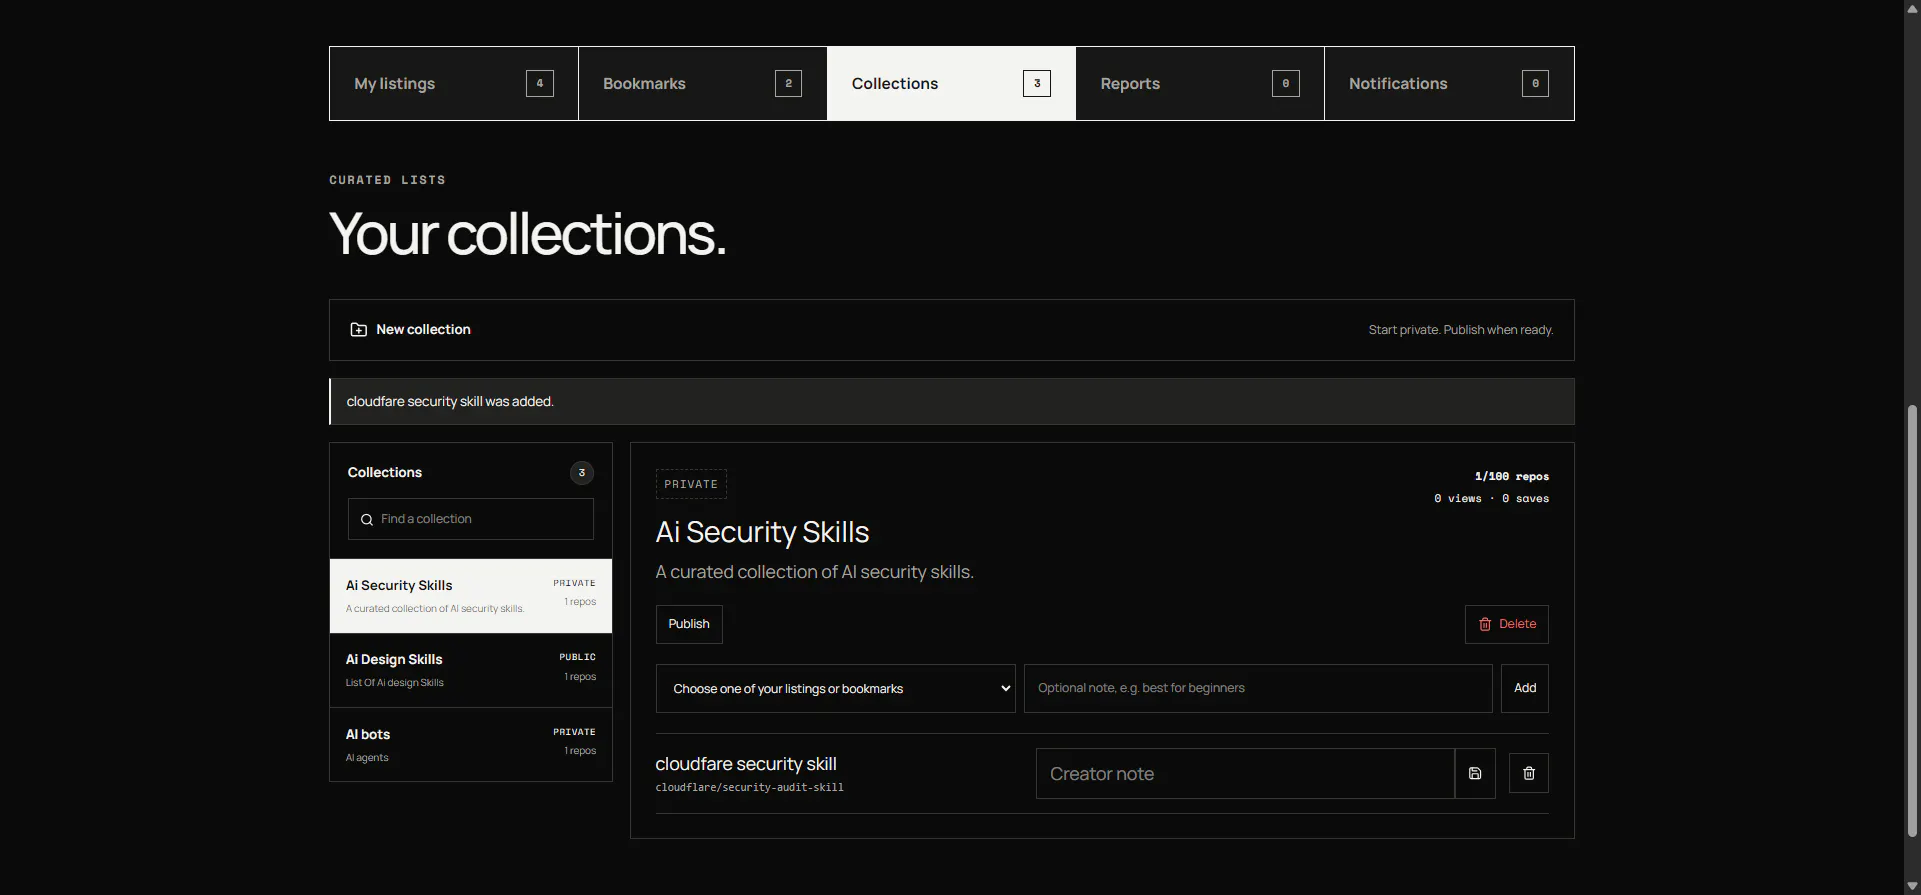Screen dimensions: 1921x895
Task: Remove cloudfare security skill with trash icon
Action: (1528, 773)
